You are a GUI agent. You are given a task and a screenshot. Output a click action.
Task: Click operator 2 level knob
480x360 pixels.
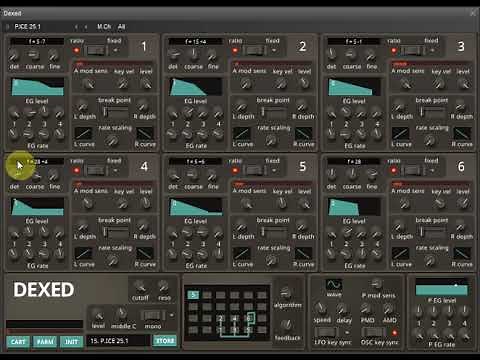[x=304, y=83]
